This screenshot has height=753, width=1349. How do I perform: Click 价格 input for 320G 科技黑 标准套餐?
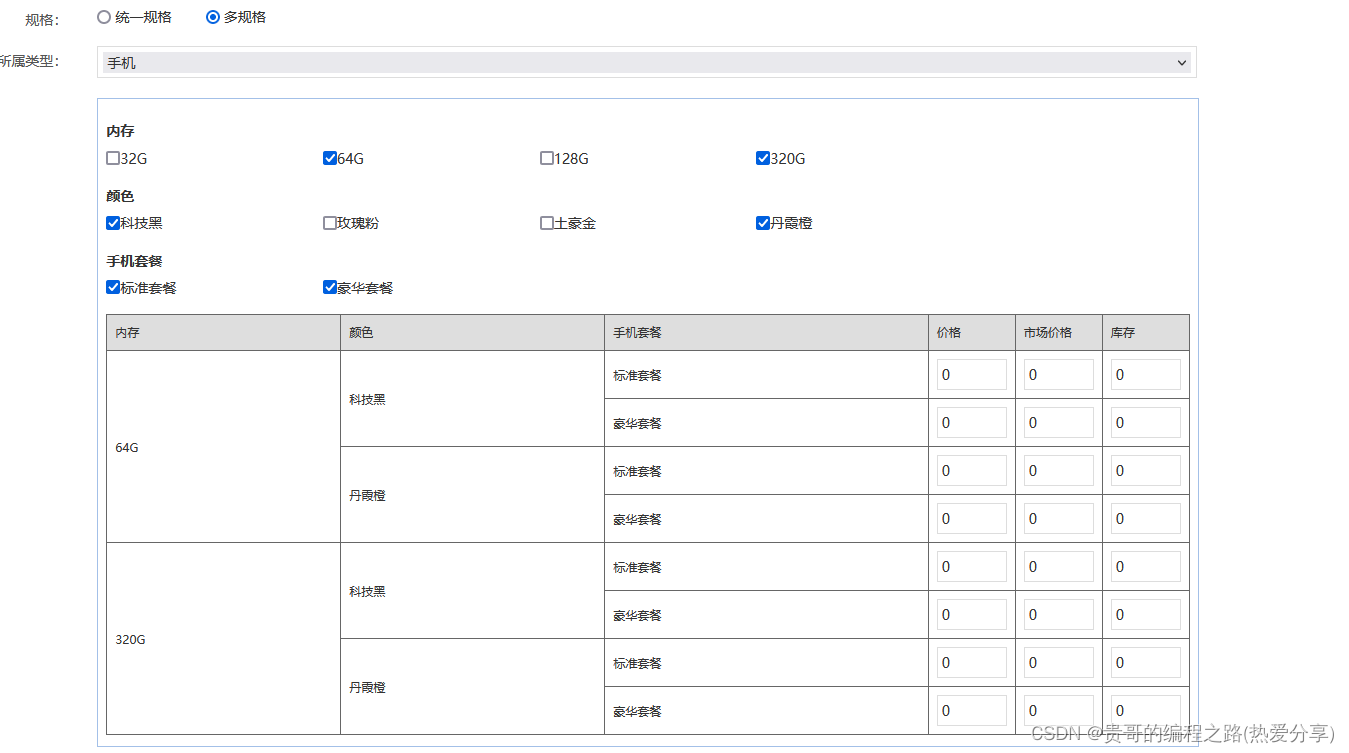click(x=972, y=567)
